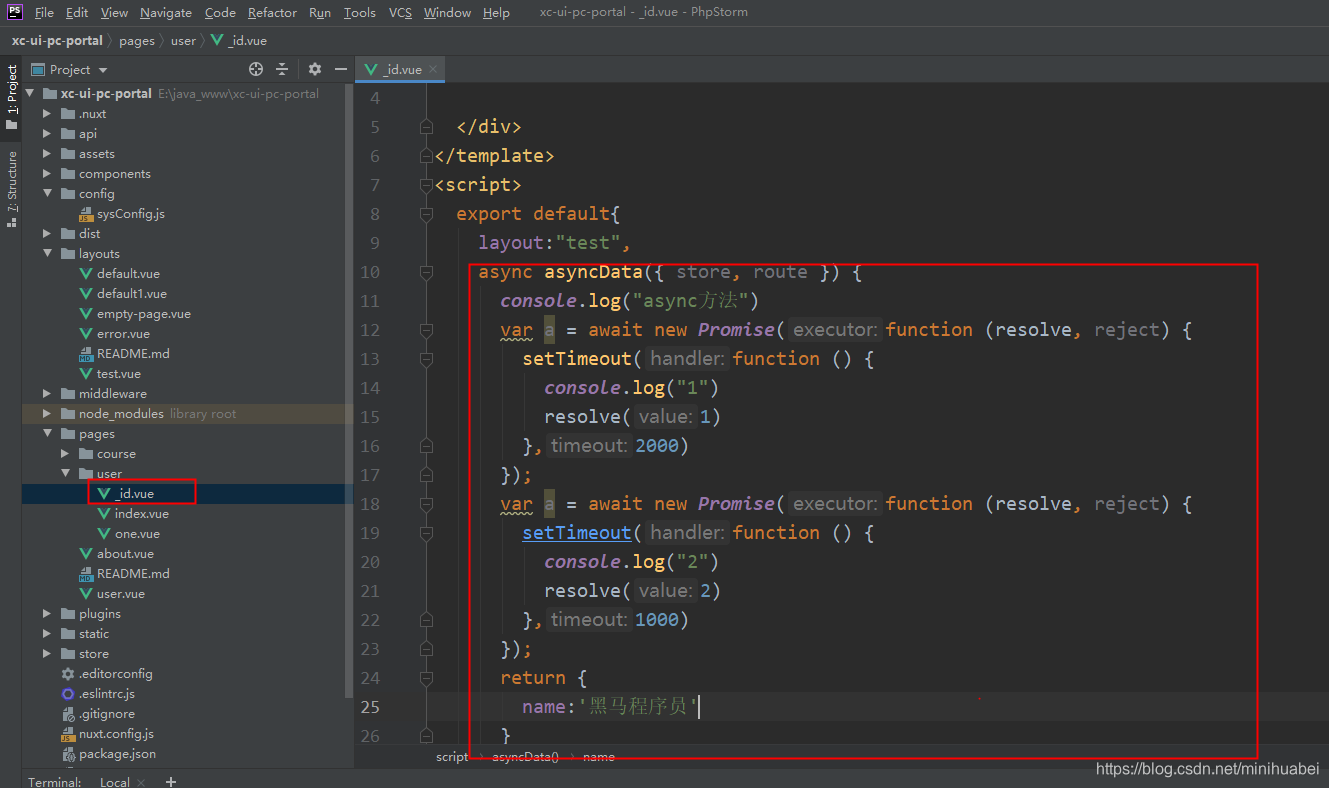
Task: Close the Local terminal tab
Action: (141, 782)
